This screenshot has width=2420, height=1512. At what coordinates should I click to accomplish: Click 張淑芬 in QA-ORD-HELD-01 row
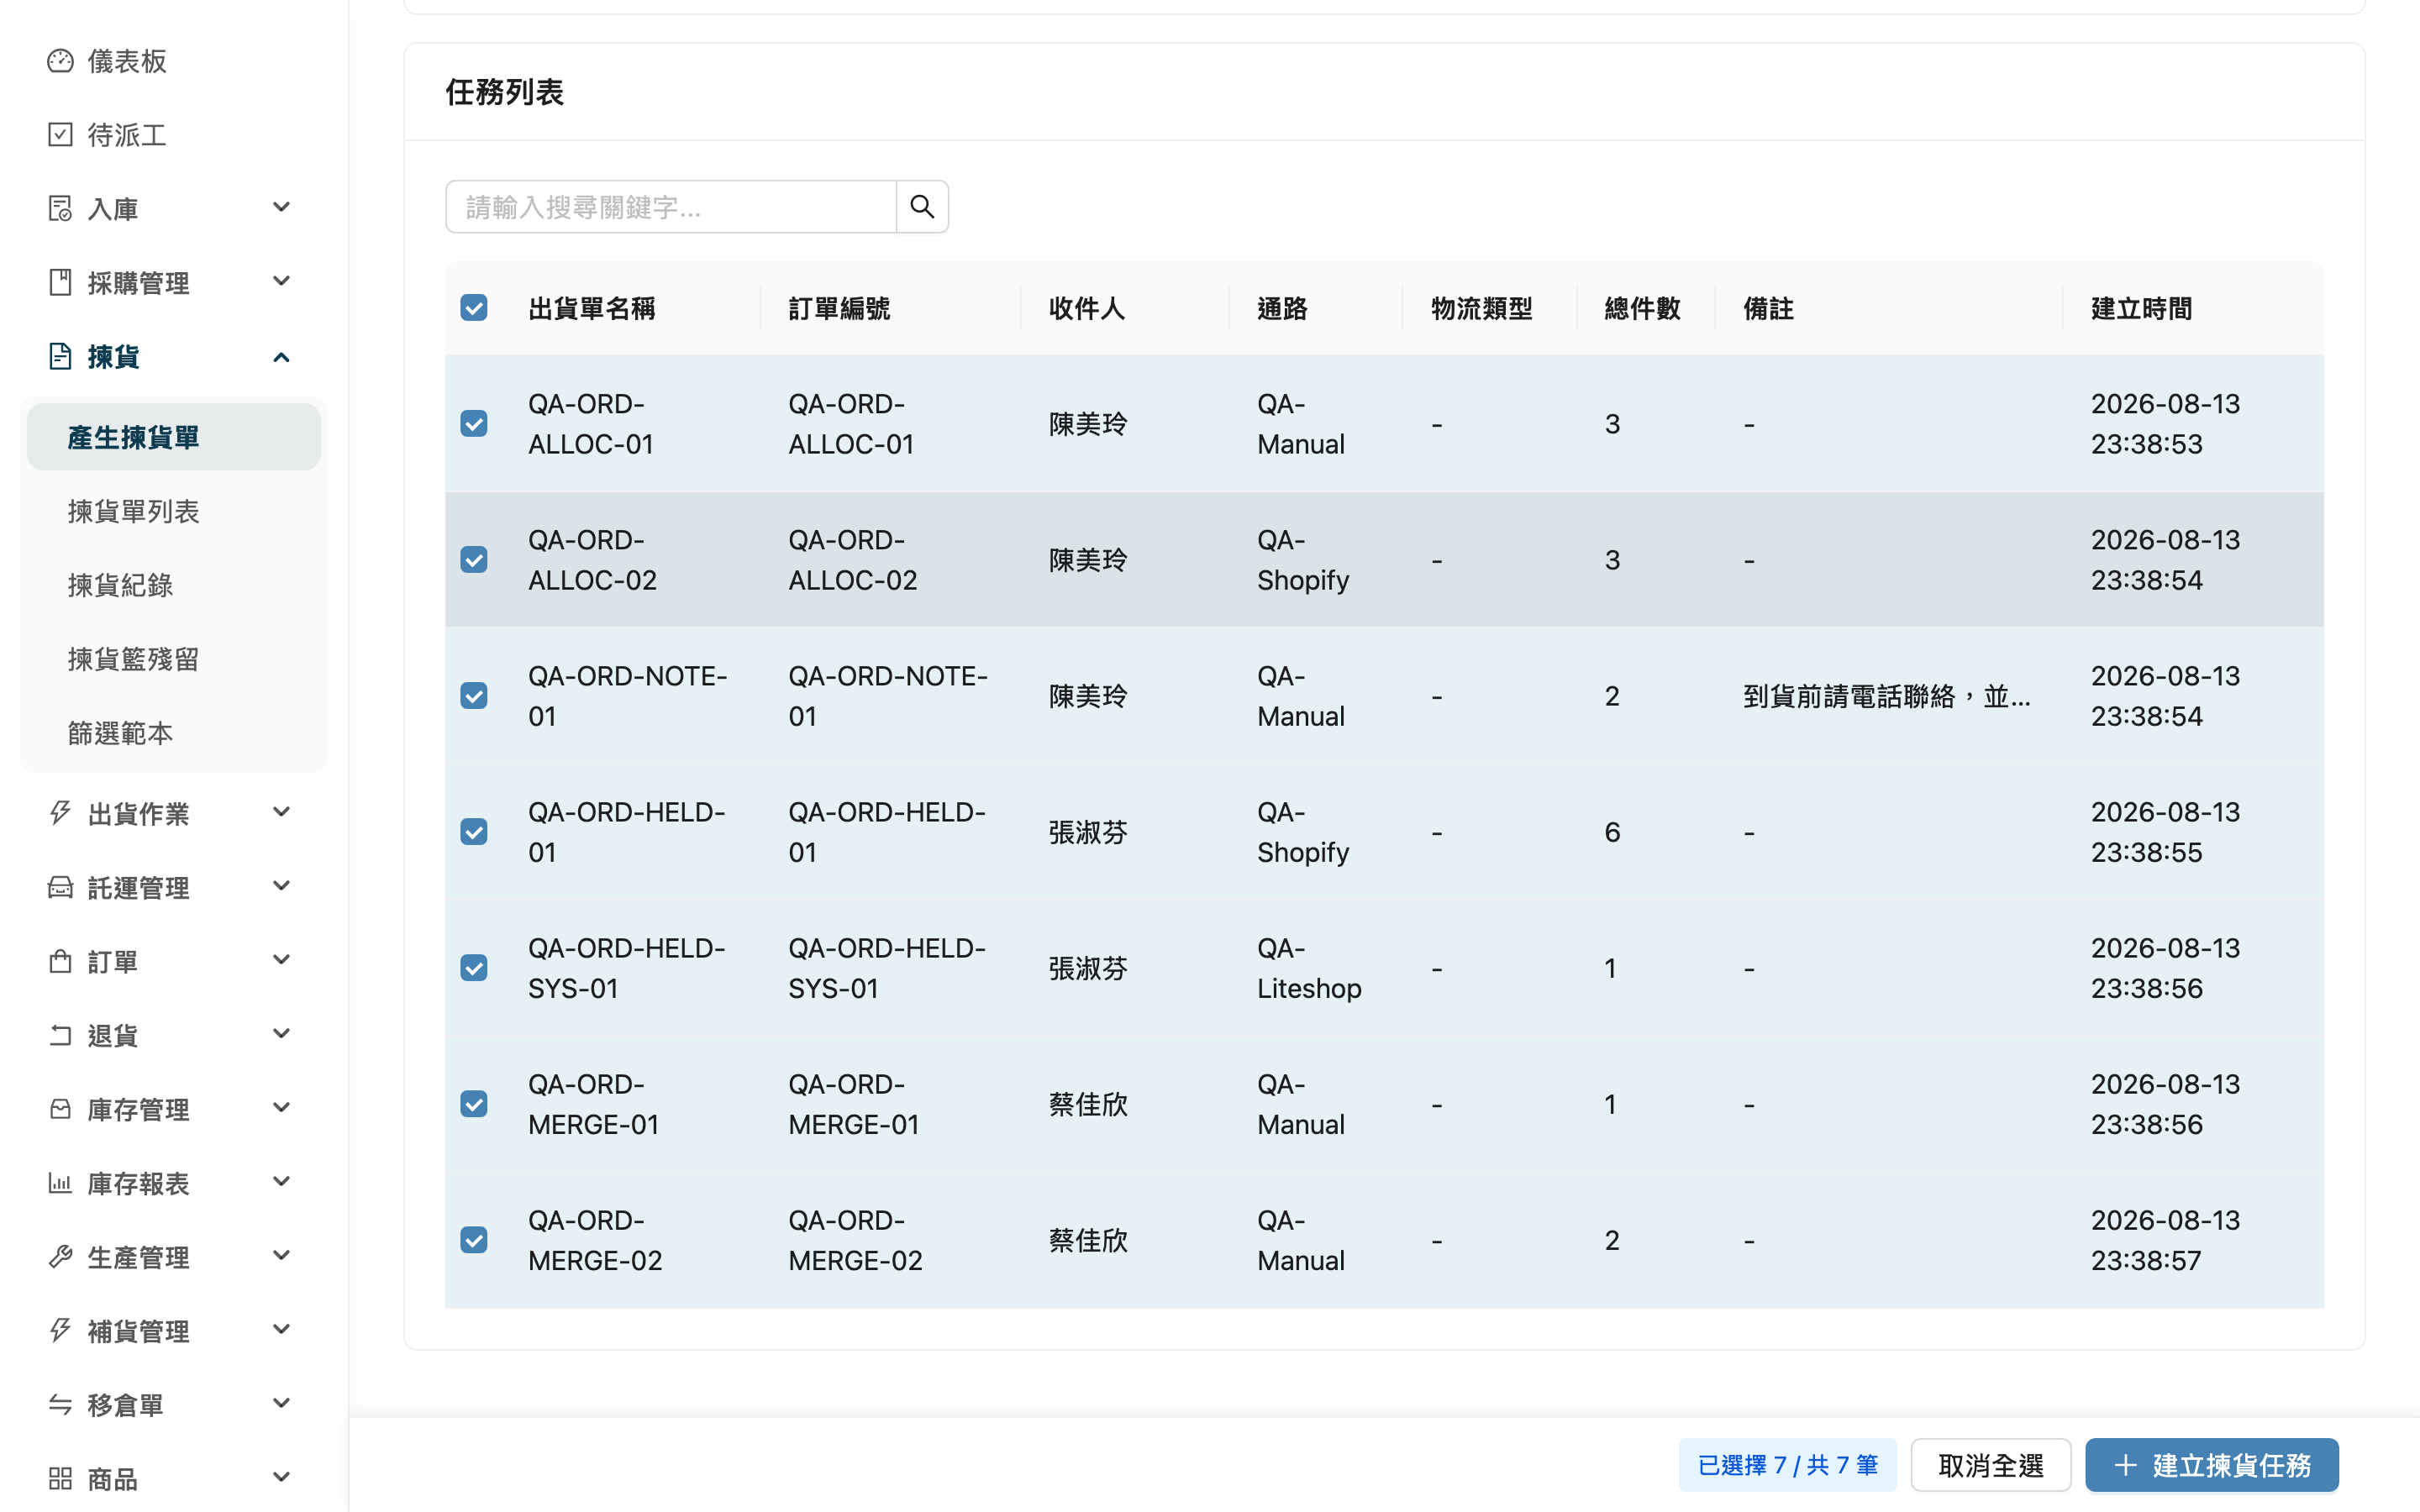[1088, 832]
